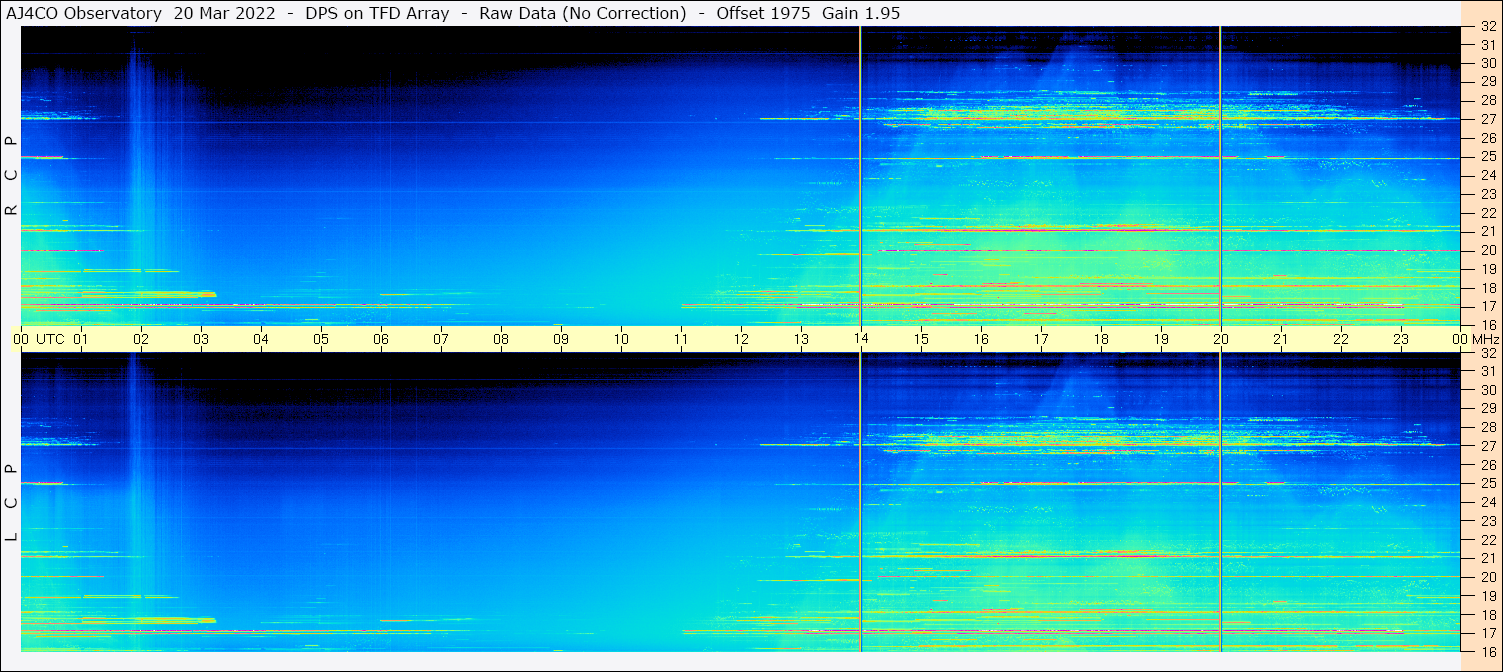Click hour '01' on the time axis
Screen dimensions: 1503x672
click(81, 339)
